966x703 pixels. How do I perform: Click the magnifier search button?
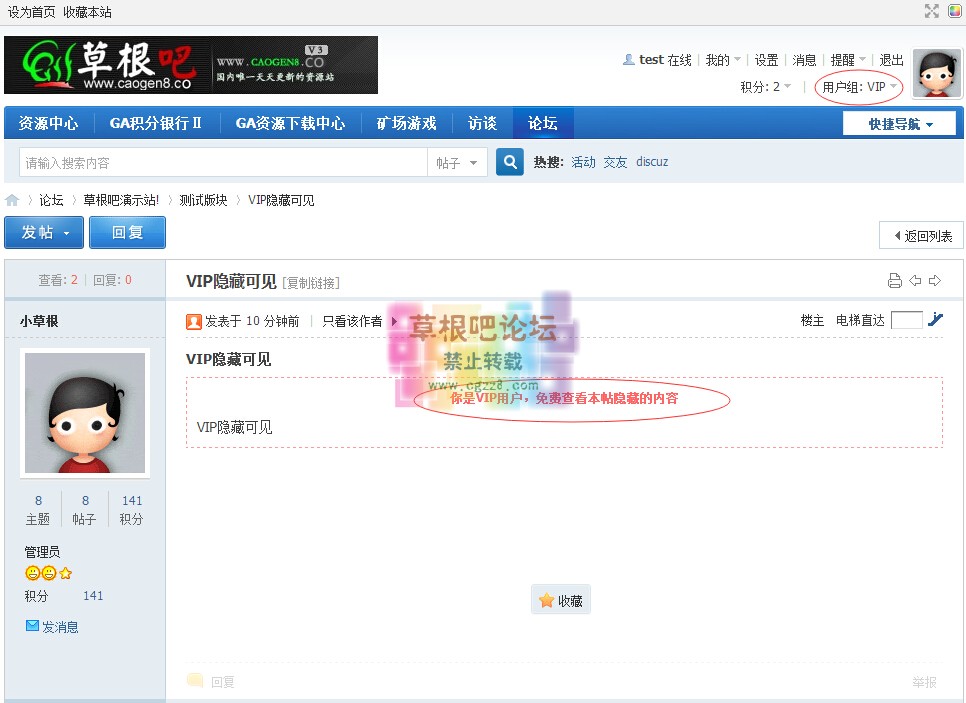510,162
